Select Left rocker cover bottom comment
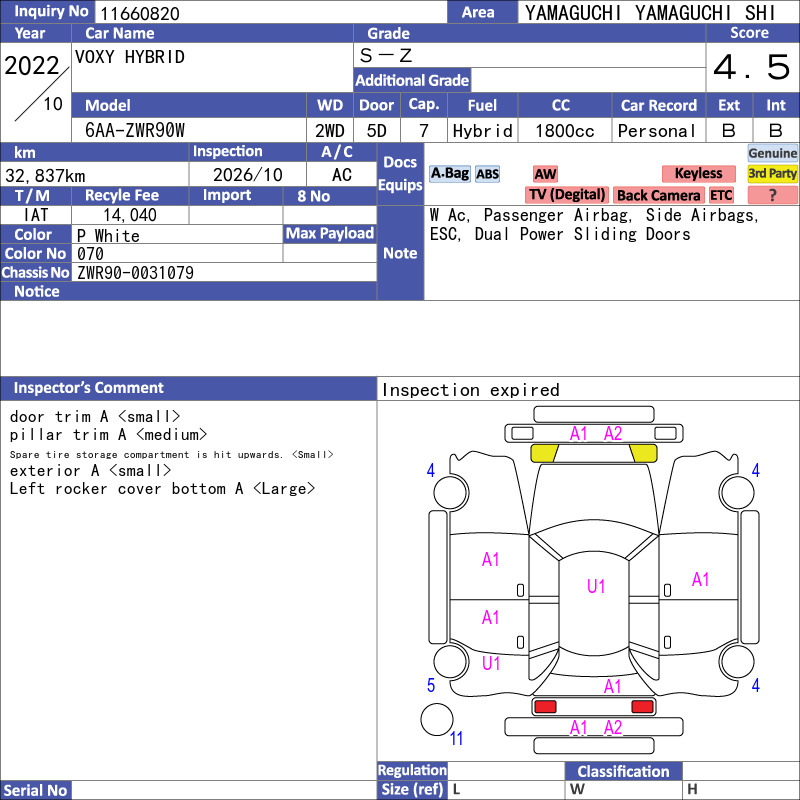Viewport: 800px width, 800px height. (x=162, y=489)
